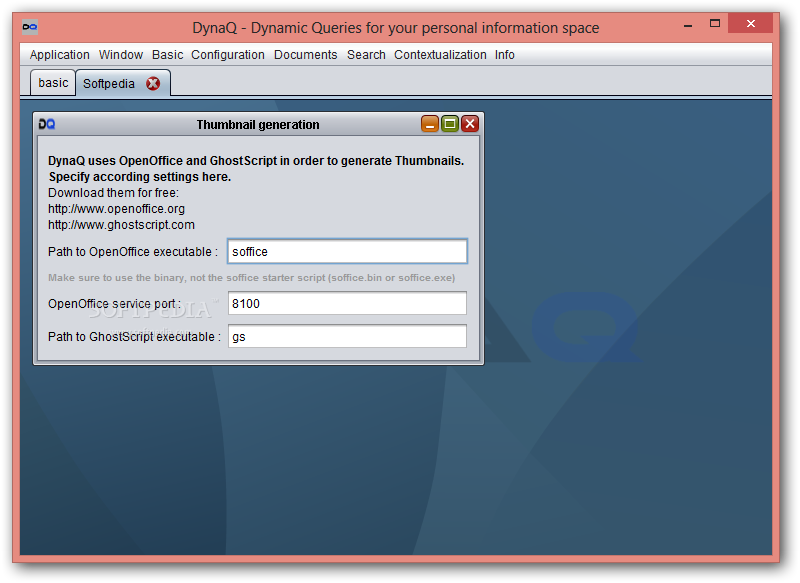The height and width of the screenshot is (583, 800).
Task: Click the 'Path to GhostScript executable :' label
Action: pos(134,337)
